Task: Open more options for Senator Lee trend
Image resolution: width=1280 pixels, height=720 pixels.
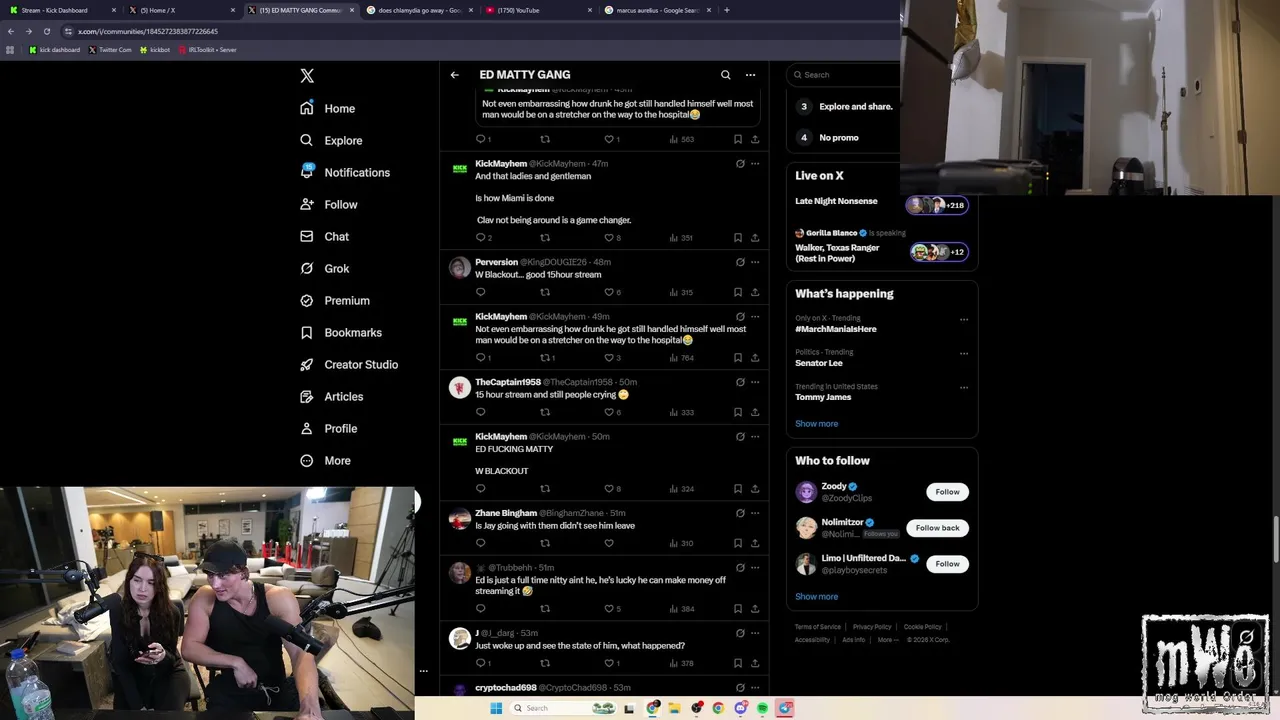Action: [964, 353]
